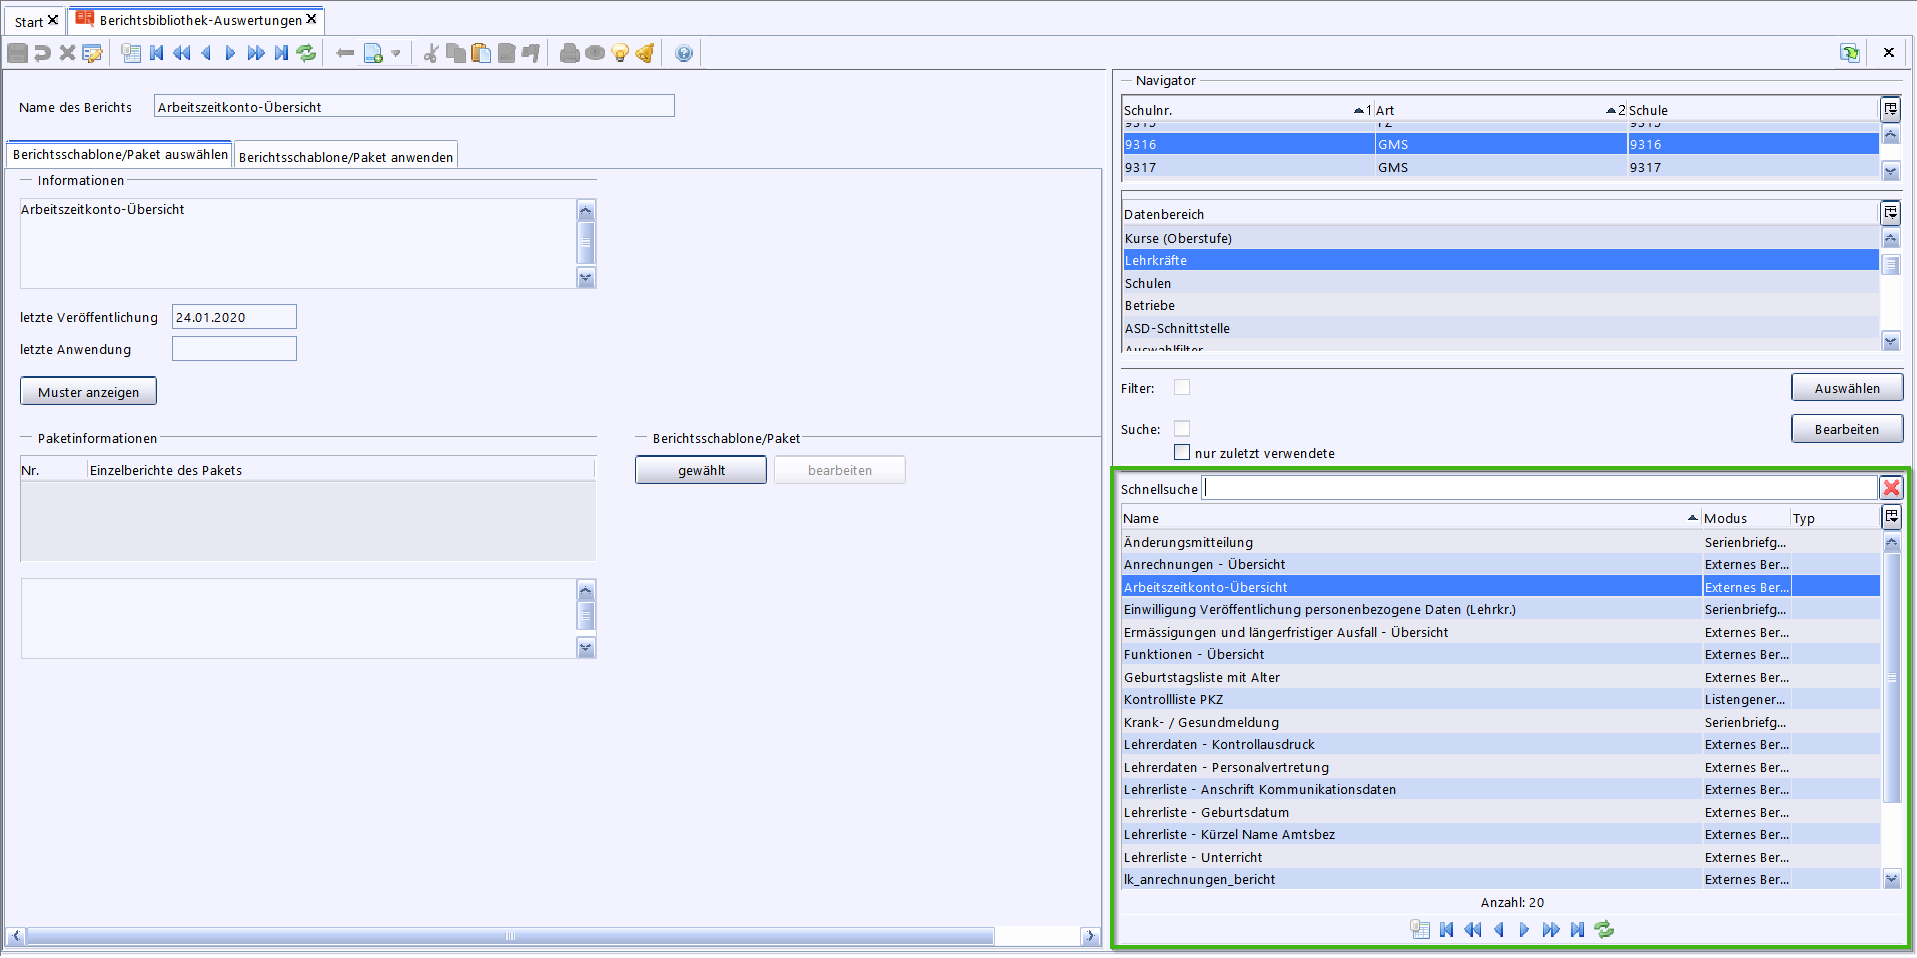Click scroll-down arrow of Datenbereich list

tap(1890, 341)
